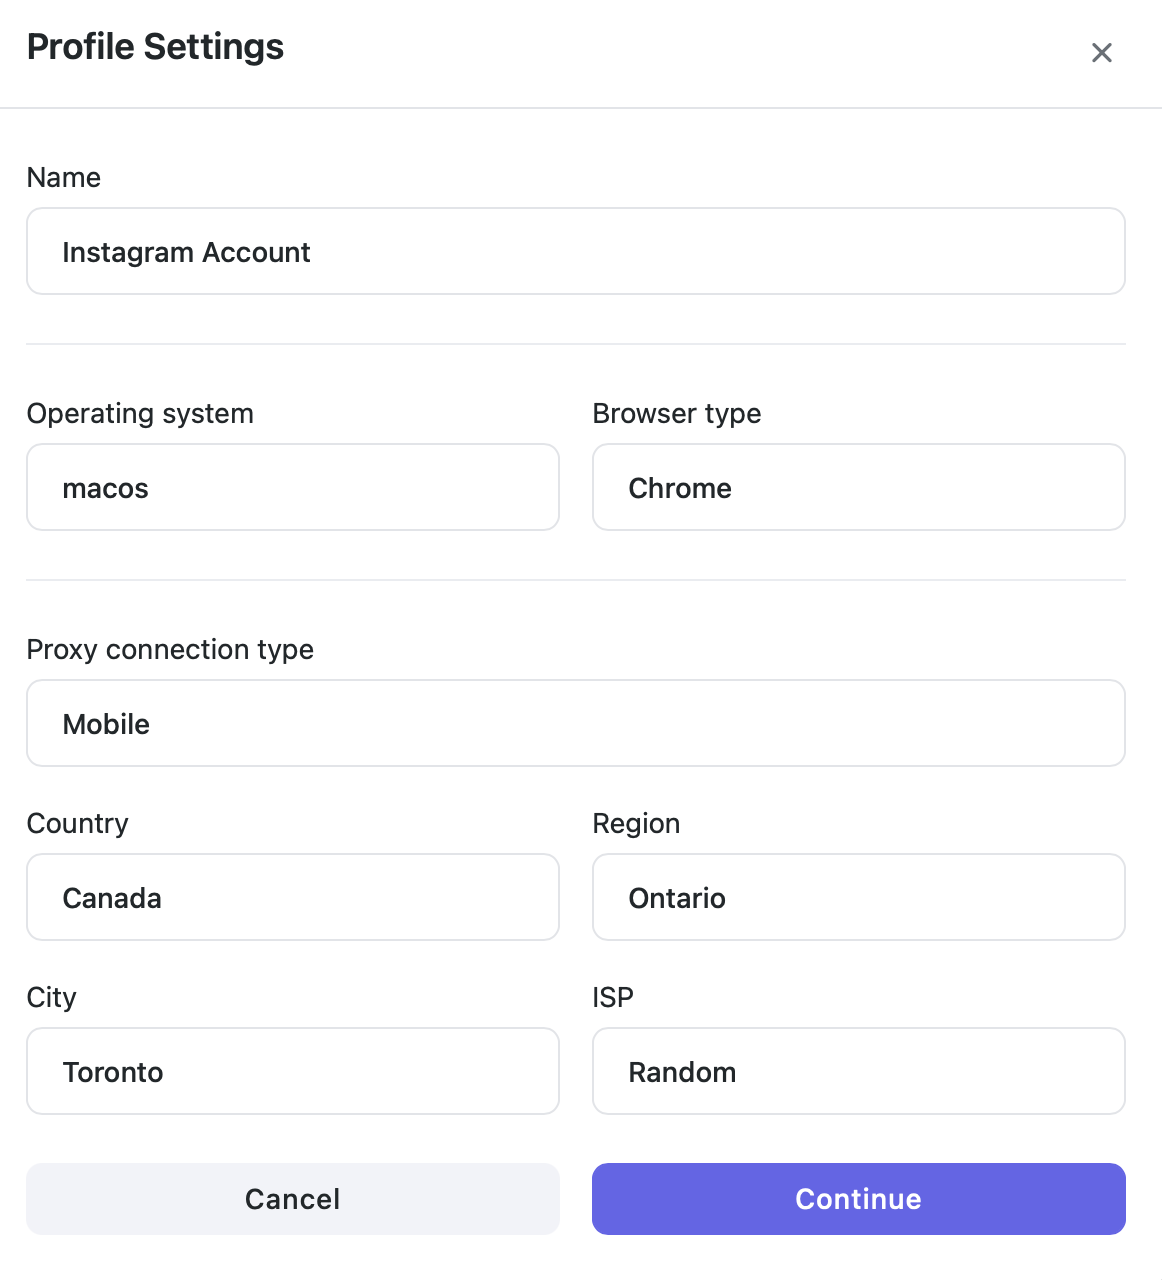Open the Country dropdown set to Canada
Image resolution: width=1162 pixels, height=1280 pixels.
[x=292, y=898]
